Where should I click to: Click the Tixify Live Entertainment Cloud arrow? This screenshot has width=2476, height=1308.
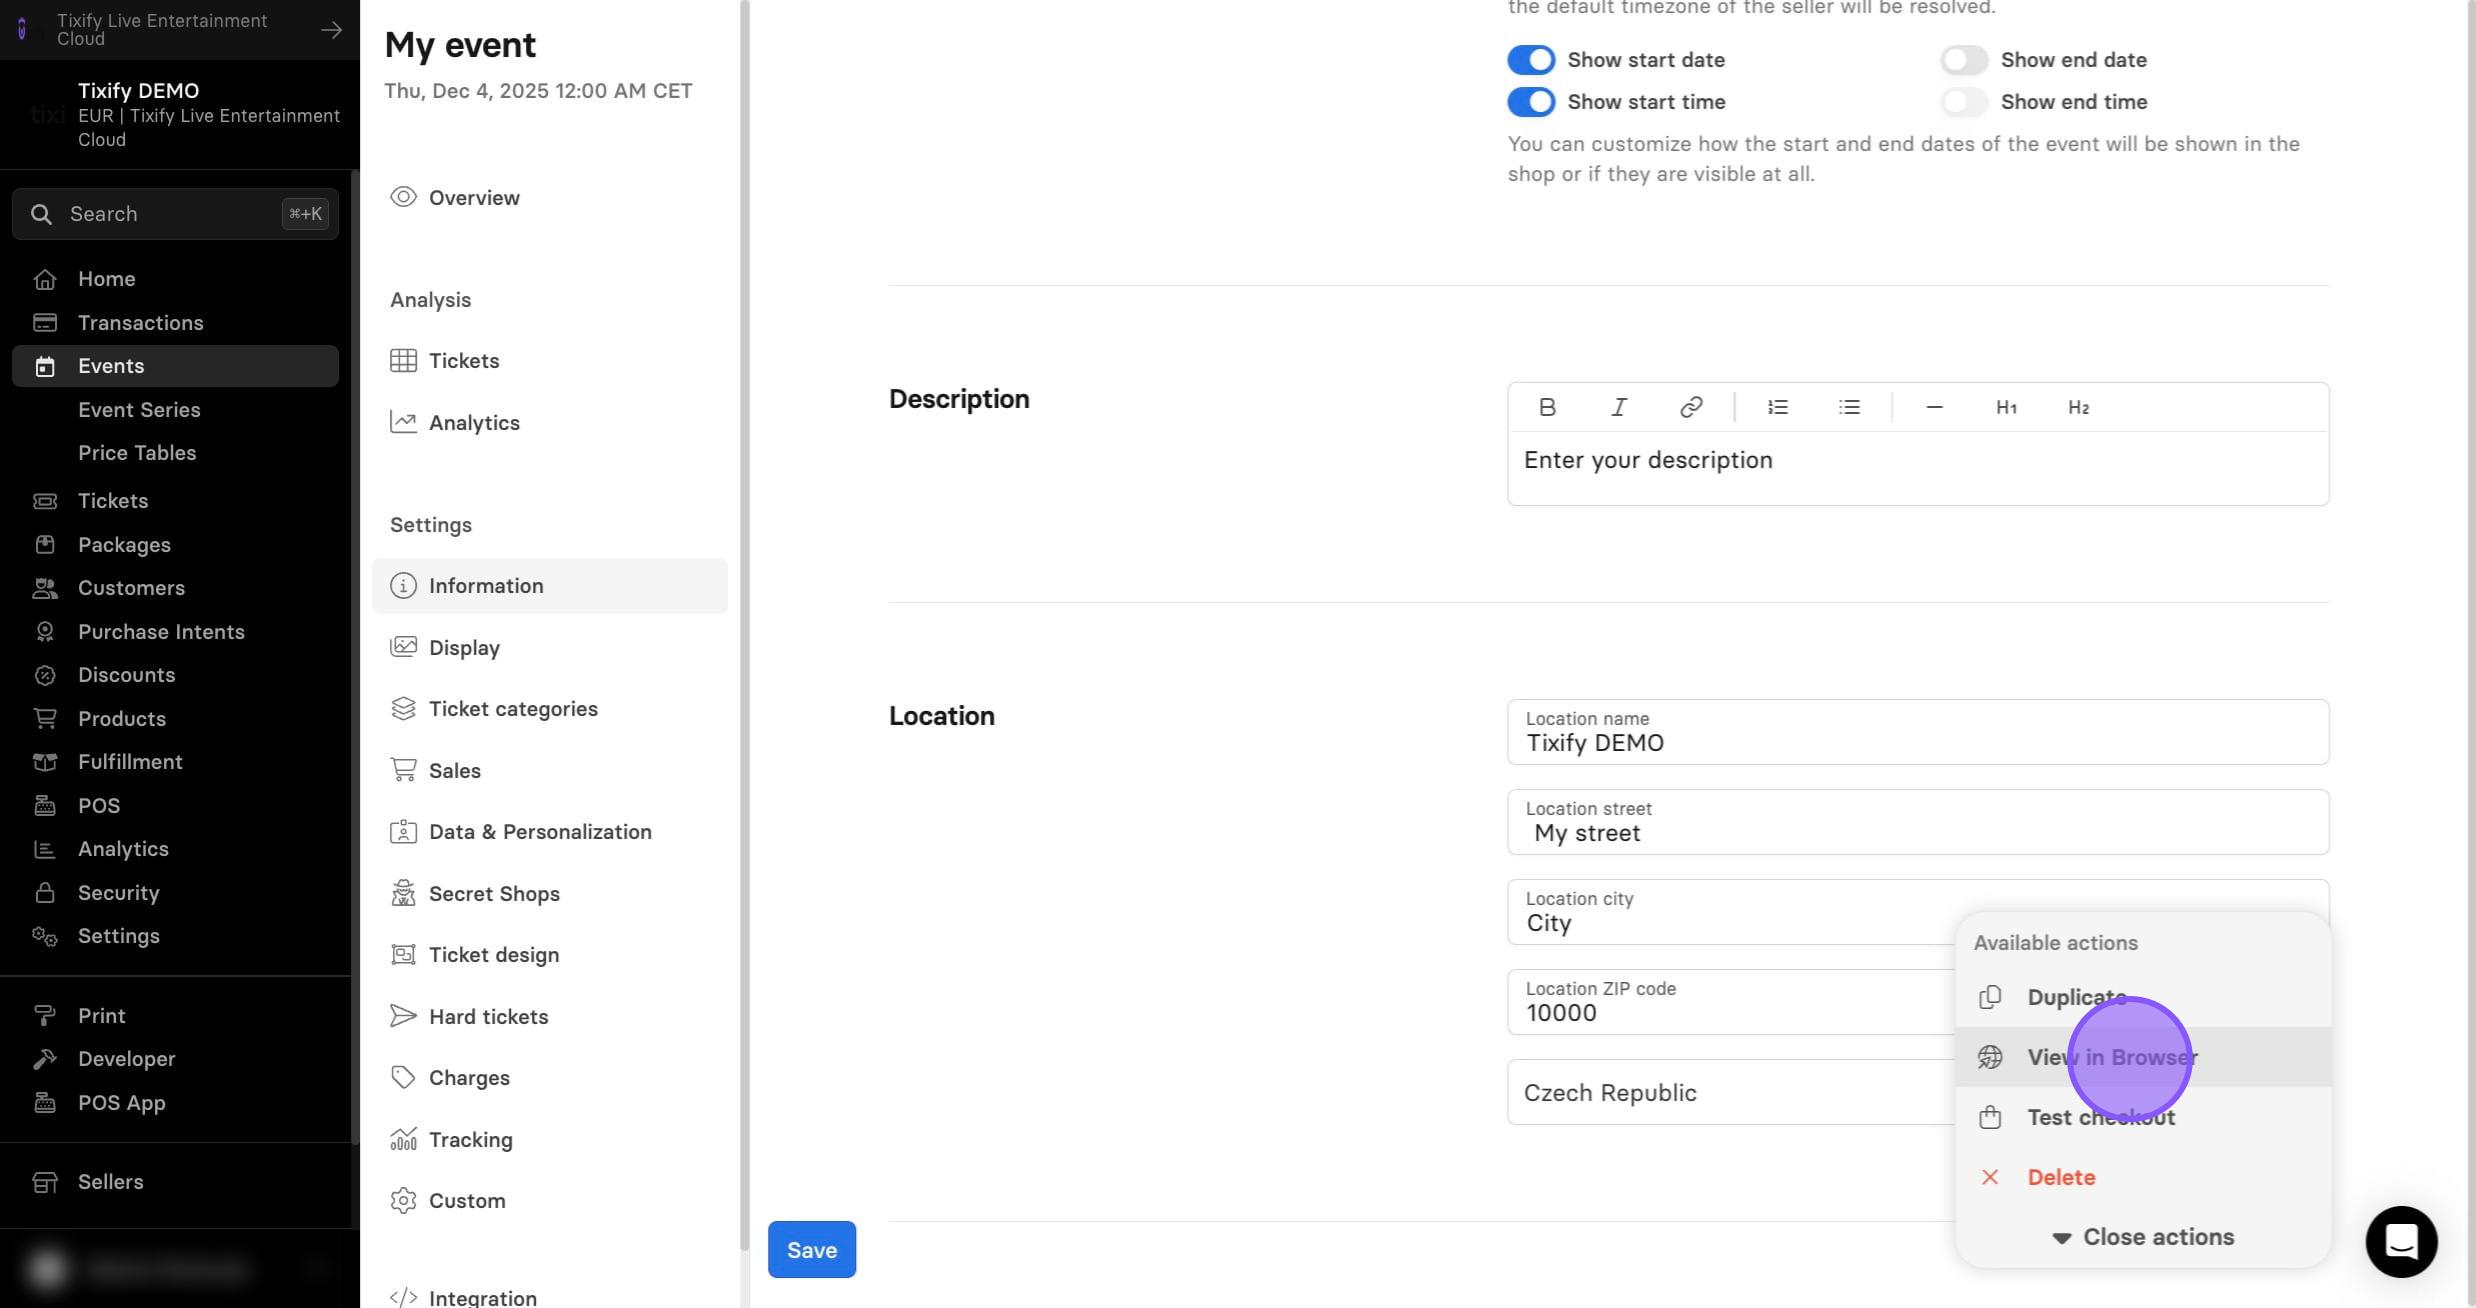(331, 30)
